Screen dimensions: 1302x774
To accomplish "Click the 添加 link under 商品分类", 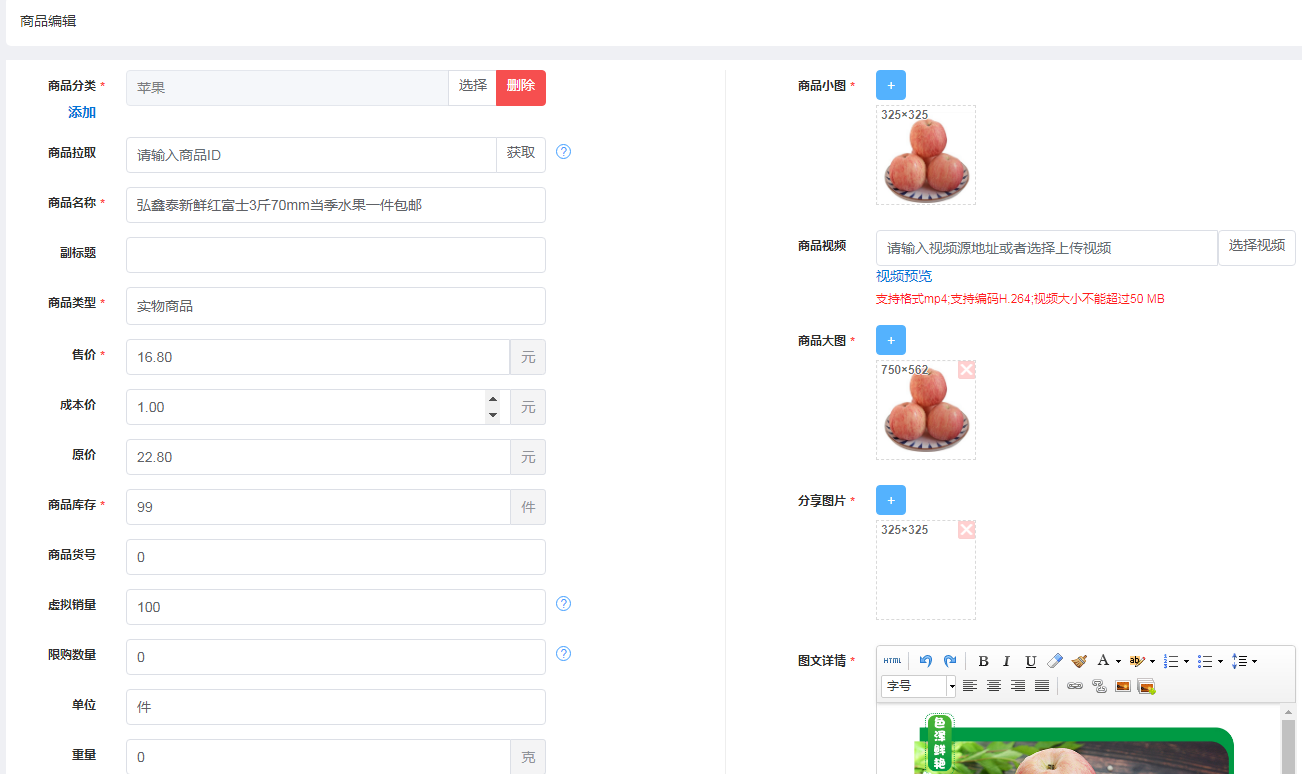I will [x=82, y=112].
